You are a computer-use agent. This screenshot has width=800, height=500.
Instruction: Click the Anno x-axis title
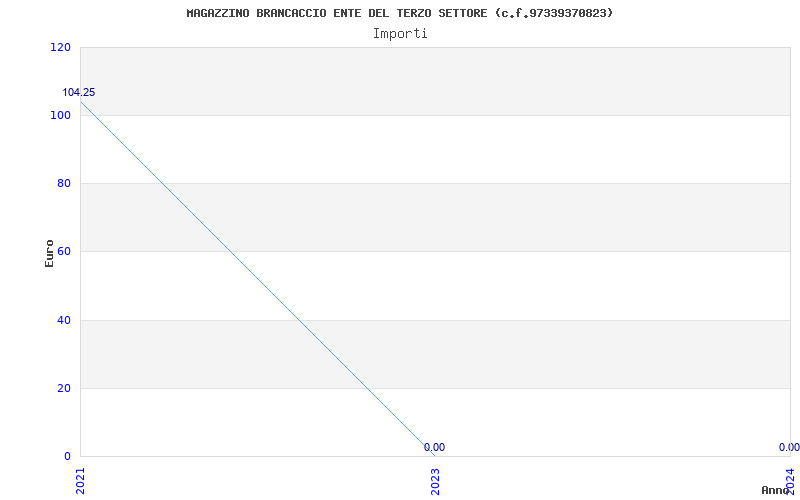pyautogui.click(x=775, y=490)
